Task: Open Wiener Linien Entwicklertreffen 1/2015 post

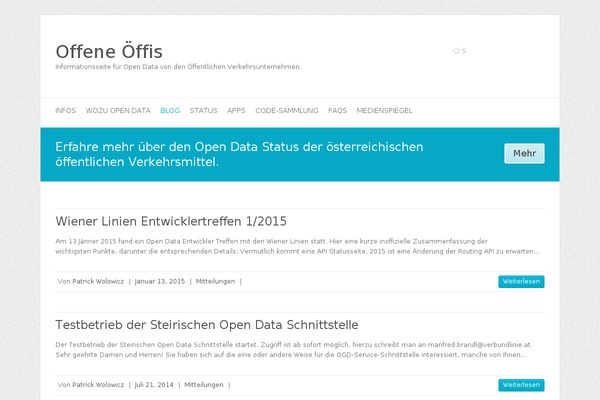Action: click(171, 221)
